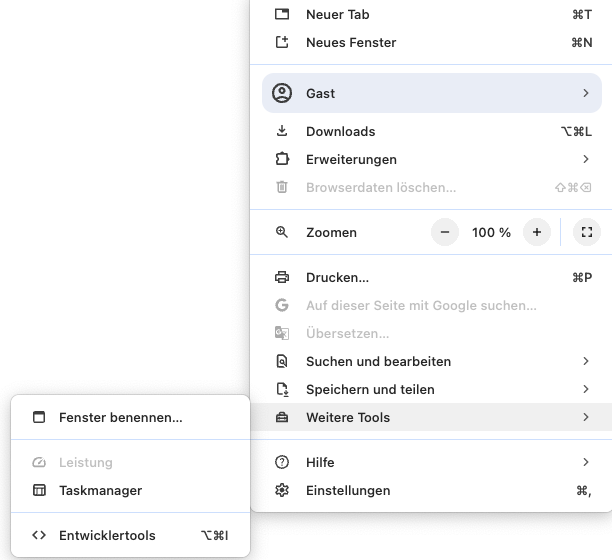Select Fenster benennen... menu entry
This screenshot has height=560, width=612.
(x=120, y=417)
